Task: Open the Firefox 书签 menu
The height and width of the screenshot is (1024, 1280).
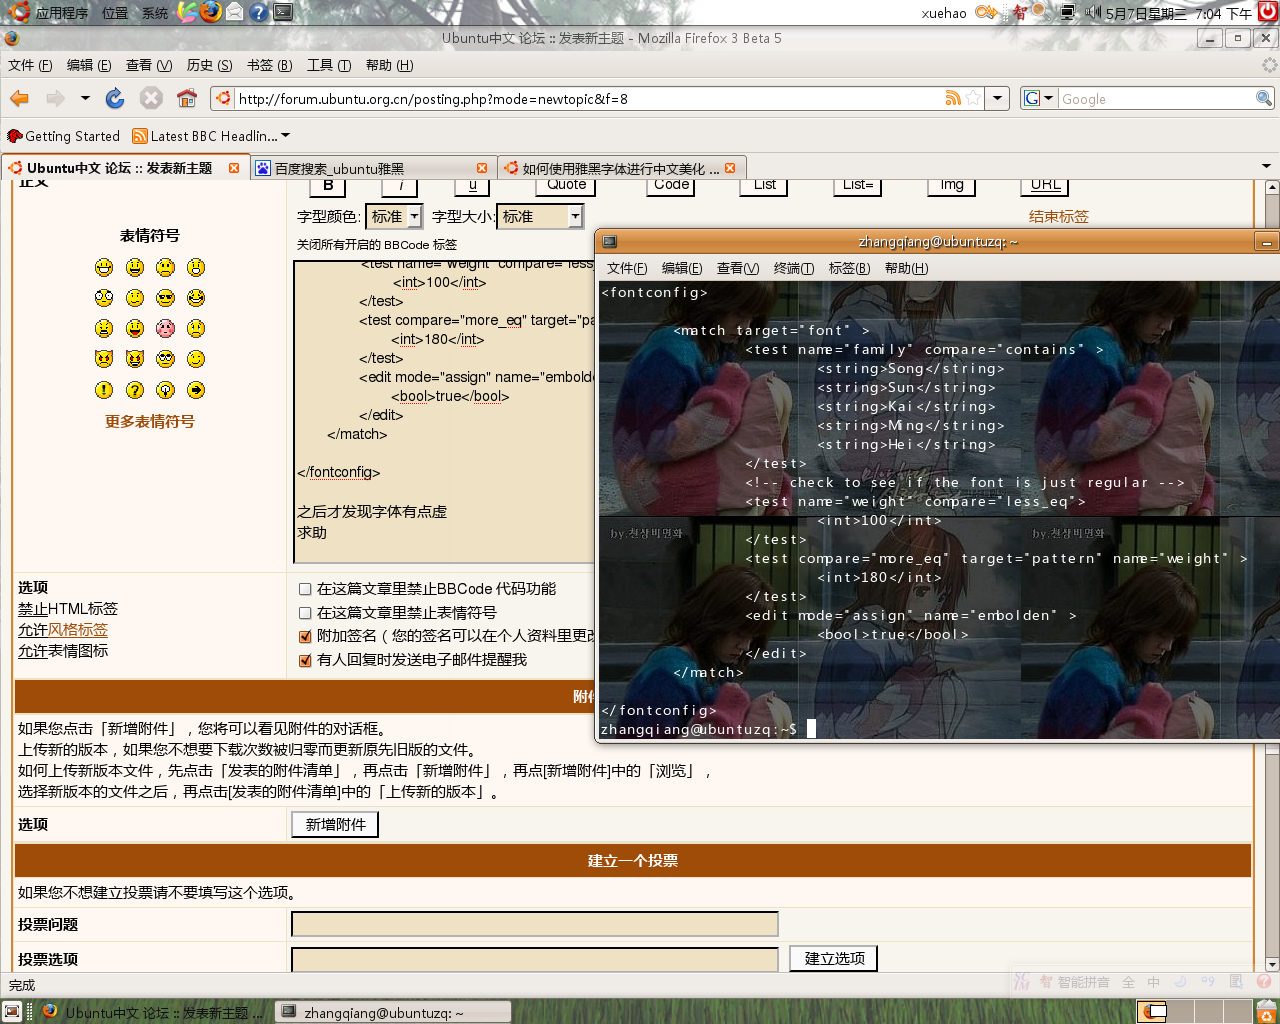Action: [x=269, y=65]
